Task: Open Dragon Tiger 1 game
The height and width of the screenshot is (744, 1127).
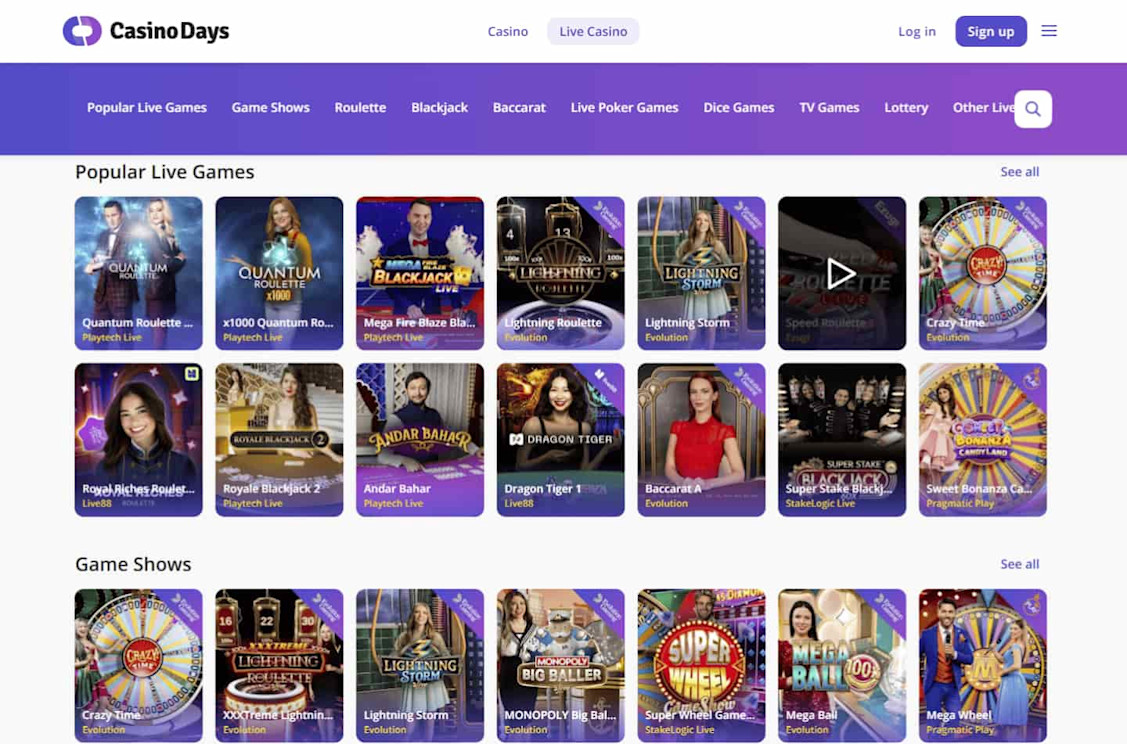Action: [x=561, y=440]
